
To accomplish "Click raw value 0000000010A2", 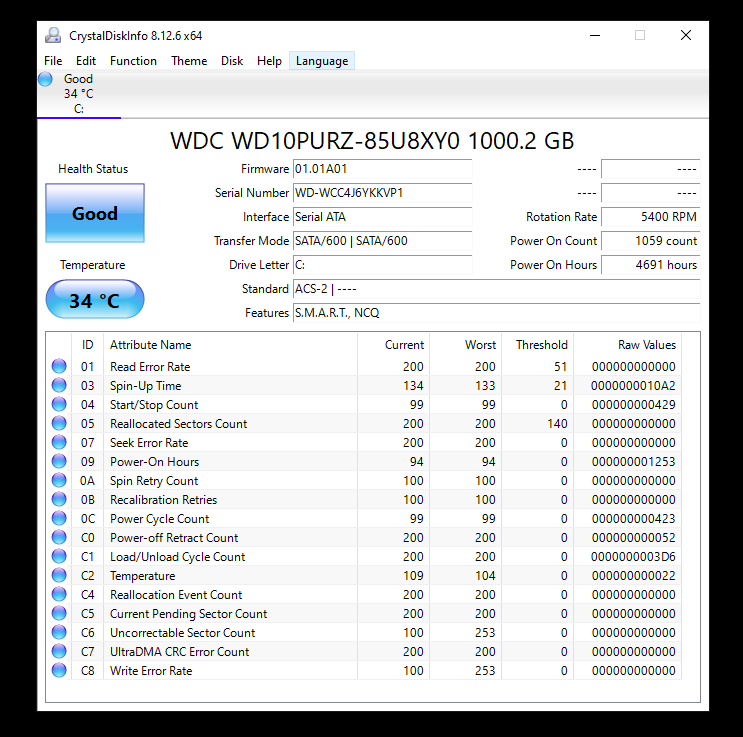I will pyautogui.click(x=633, y=386).
